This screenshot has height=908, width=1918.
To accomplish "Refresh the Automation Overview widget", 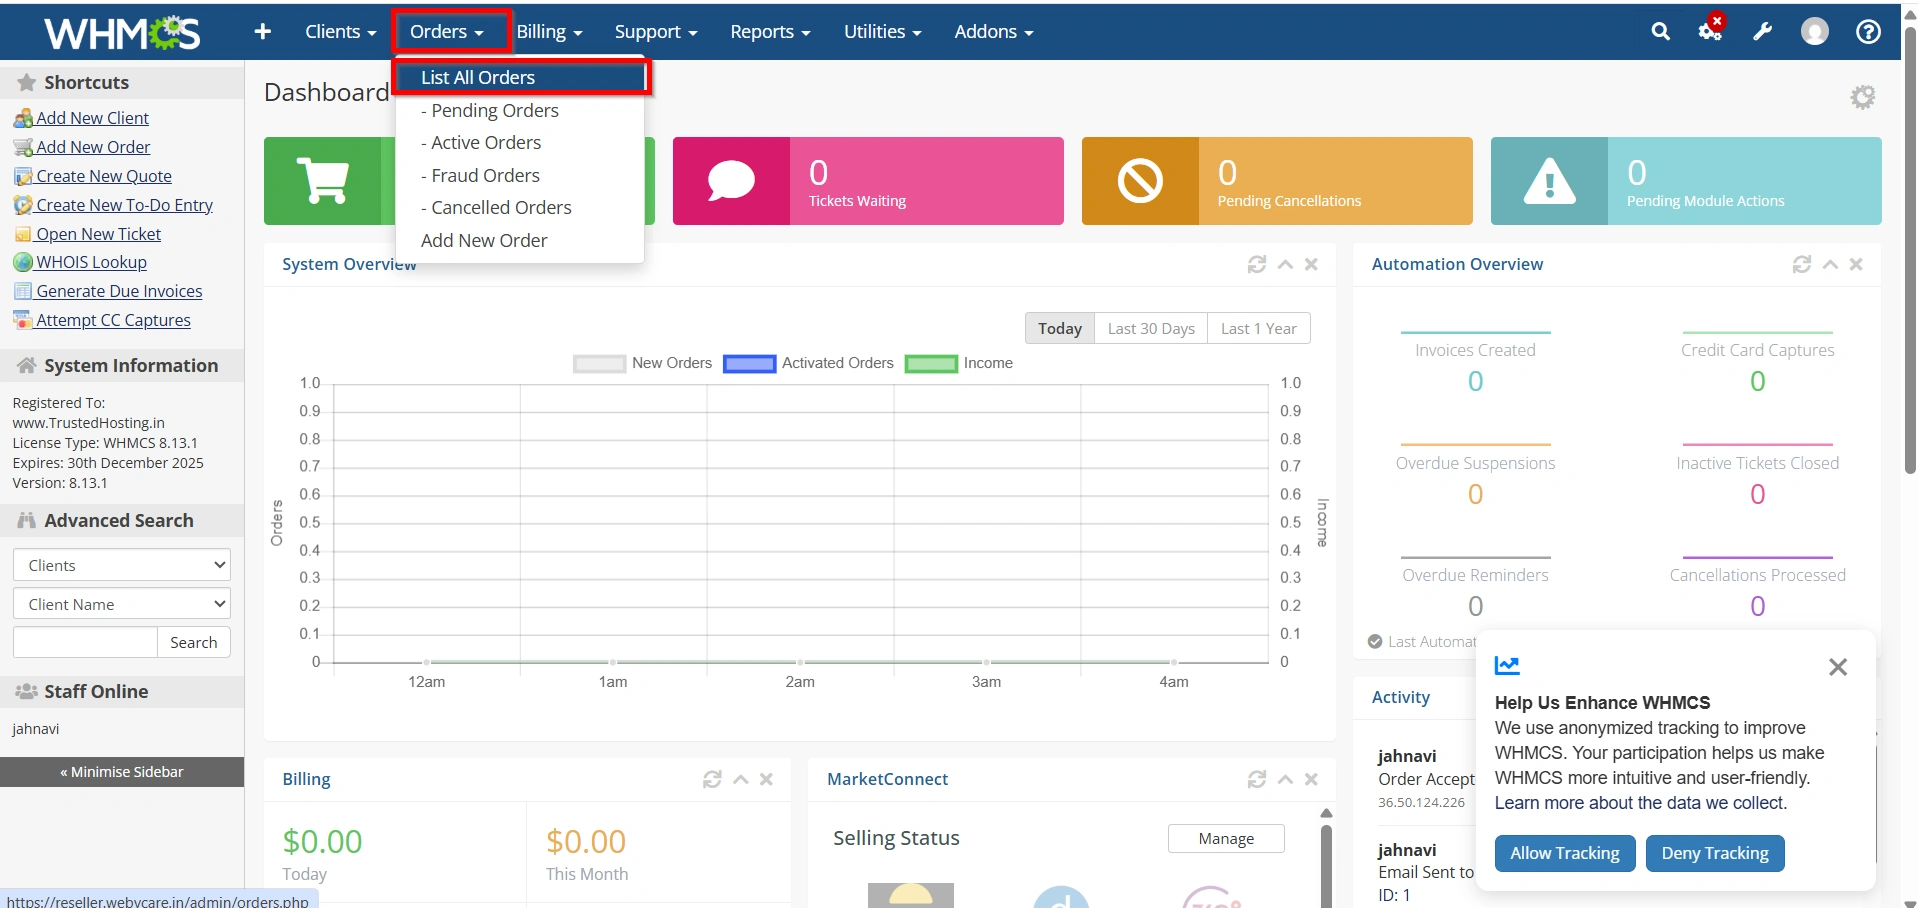I will click(1802, 264).
